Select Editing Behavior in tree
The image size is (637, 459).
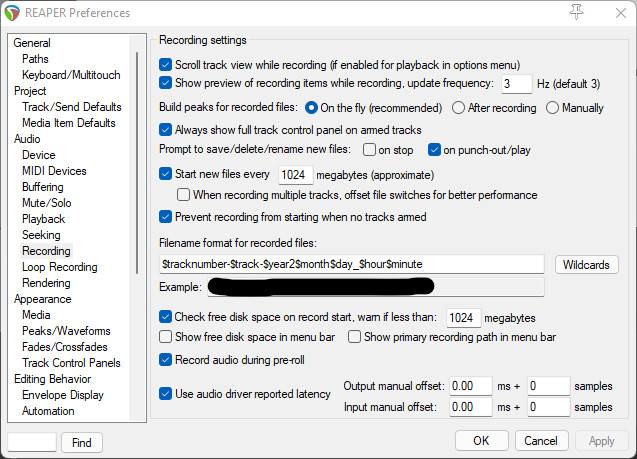pos(52,379)
